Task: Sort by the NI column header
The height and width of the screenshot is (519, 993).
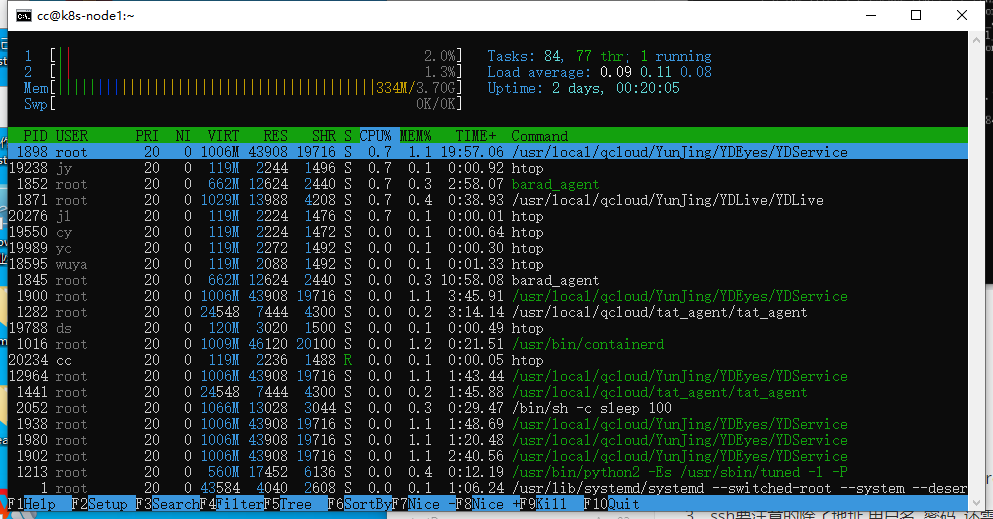Action: point(183,135)
